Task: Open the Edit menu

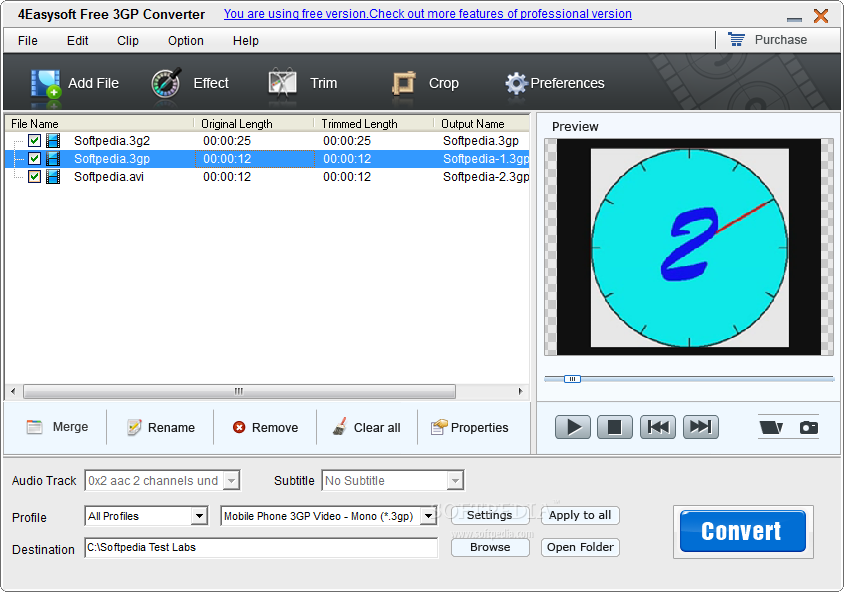Action: (78, 40)
